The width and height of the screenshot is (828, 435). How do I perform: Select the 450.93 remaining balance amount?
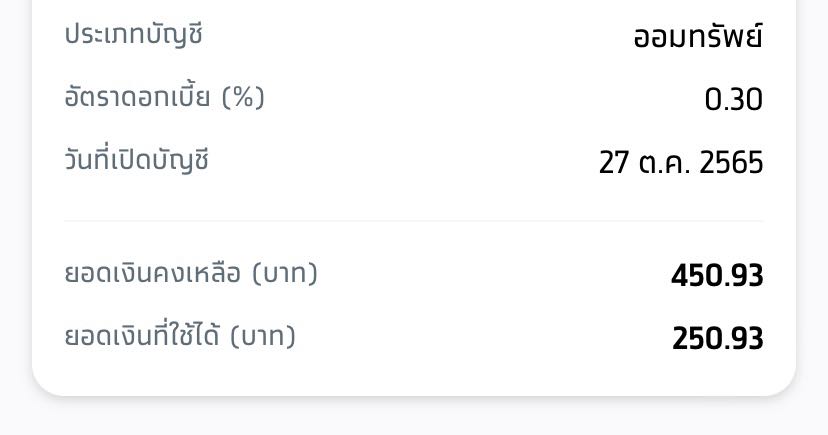coord(717,276)
